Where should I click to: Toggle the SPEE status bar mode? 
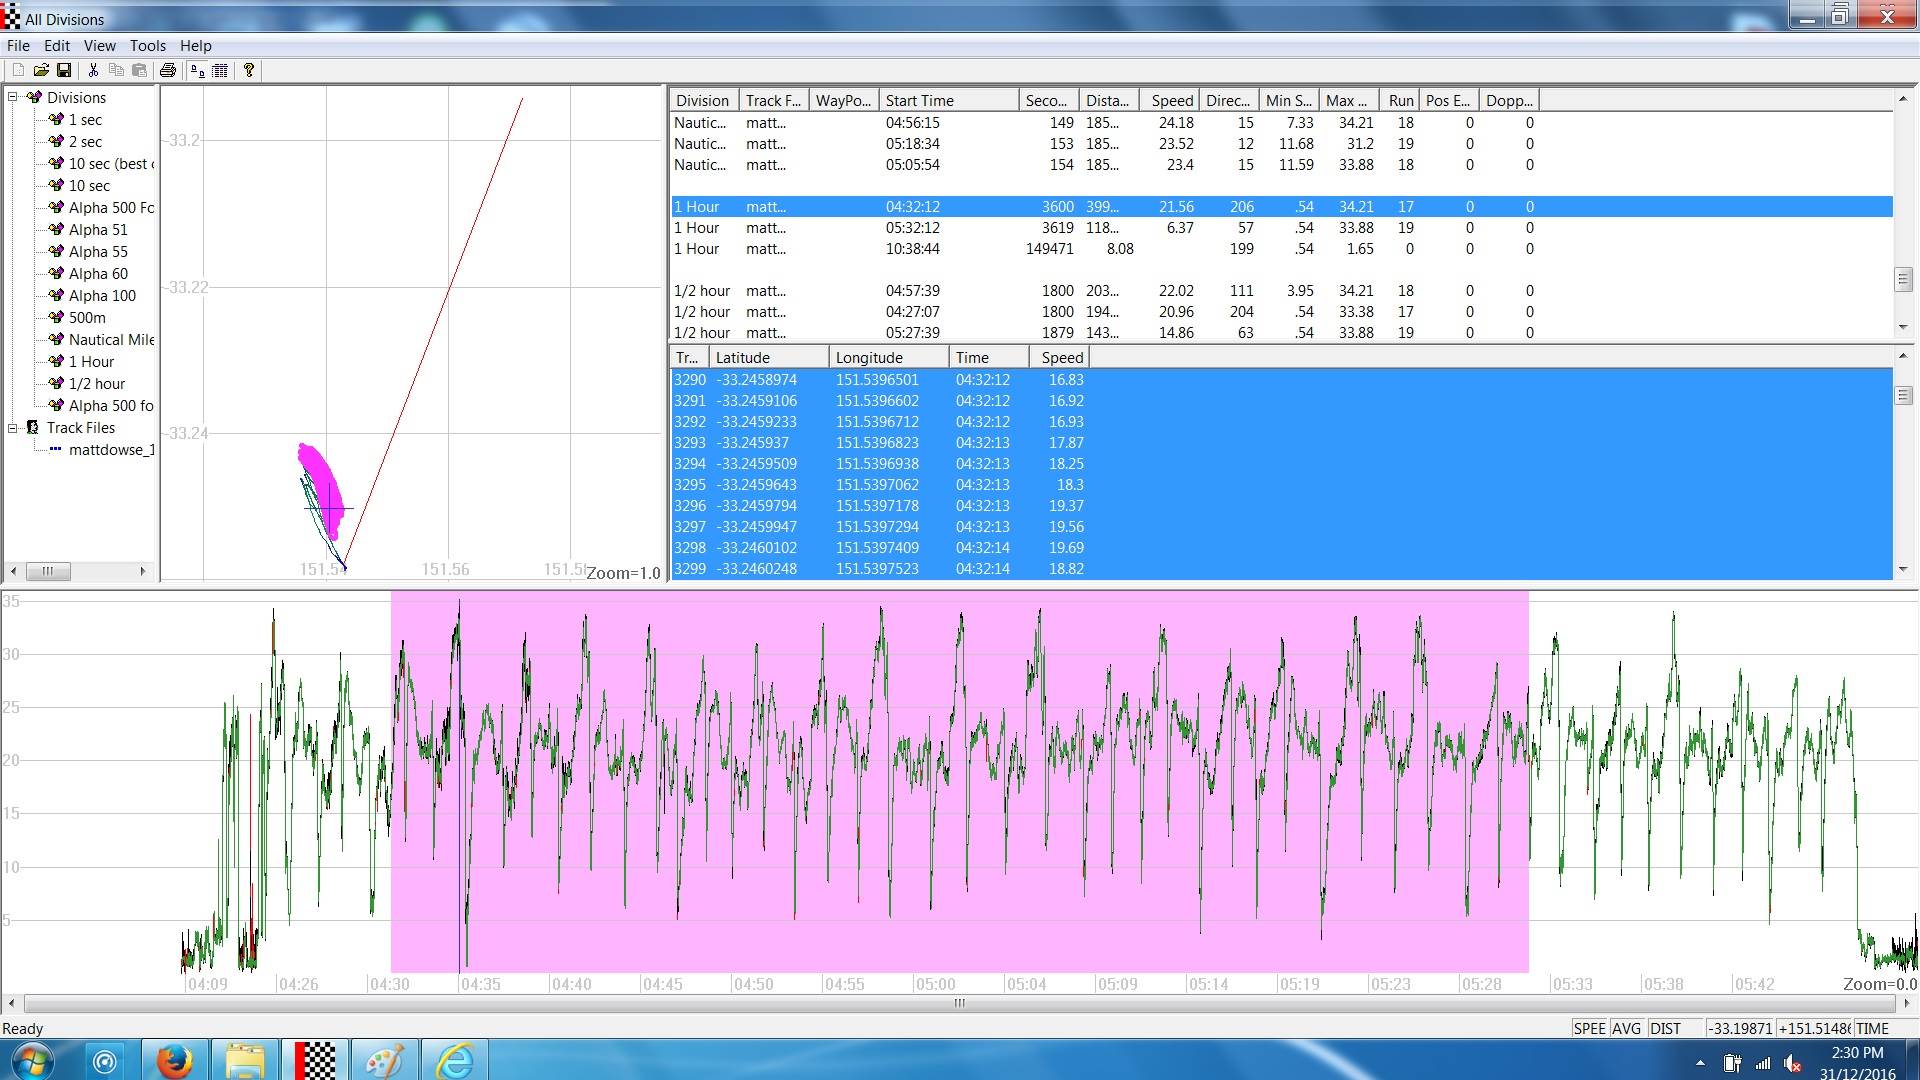click(x=1588, y=1028)
